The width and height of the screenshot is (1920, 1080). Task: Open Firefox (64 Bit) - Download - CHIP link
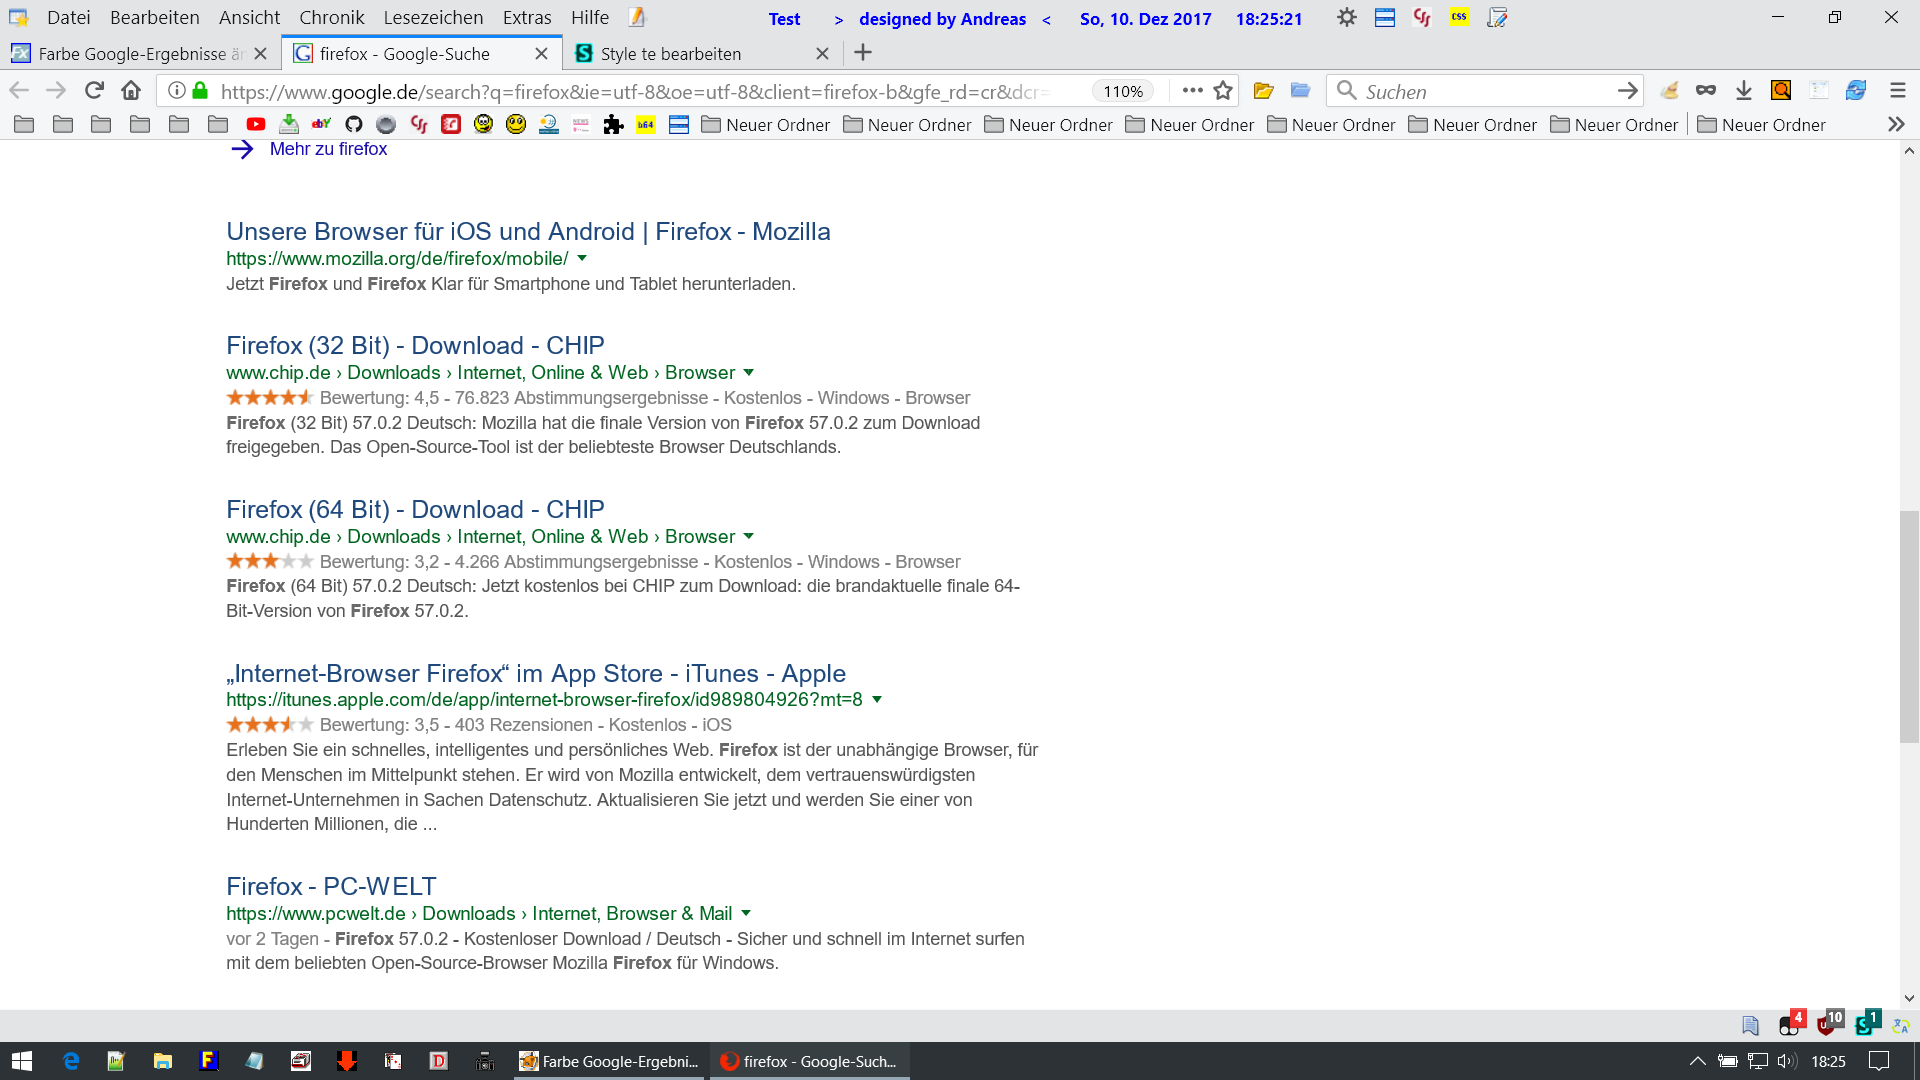point(415,509)
